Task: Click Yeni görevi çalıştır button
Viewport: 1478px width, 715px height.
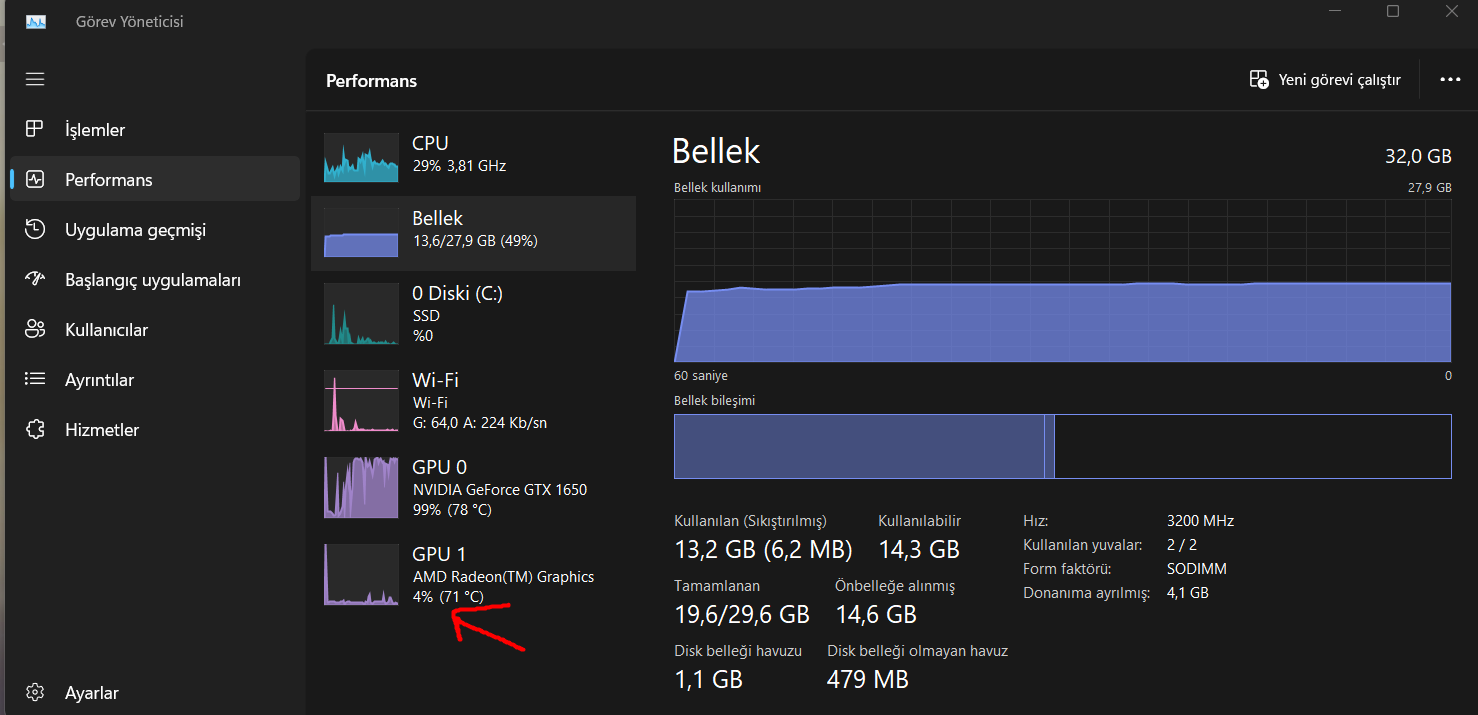Action: coord(1325,80)
